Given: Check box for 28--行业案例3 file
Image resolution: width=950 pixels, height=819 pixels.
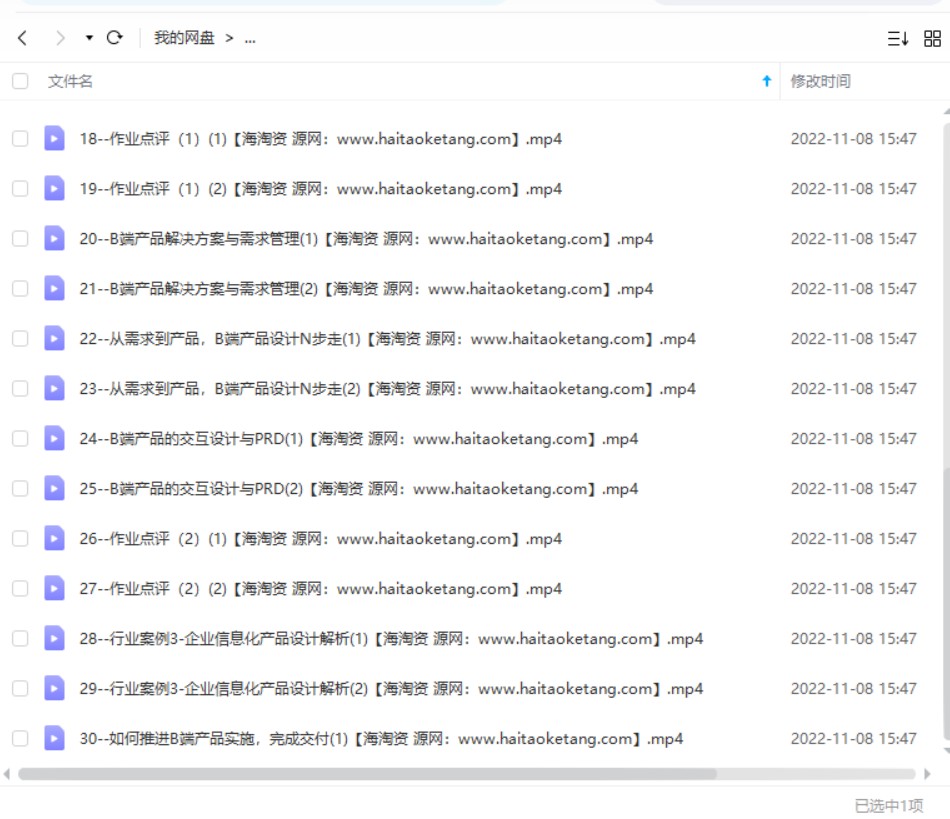Looking at the screenshot, I should [x=20, y=638].
